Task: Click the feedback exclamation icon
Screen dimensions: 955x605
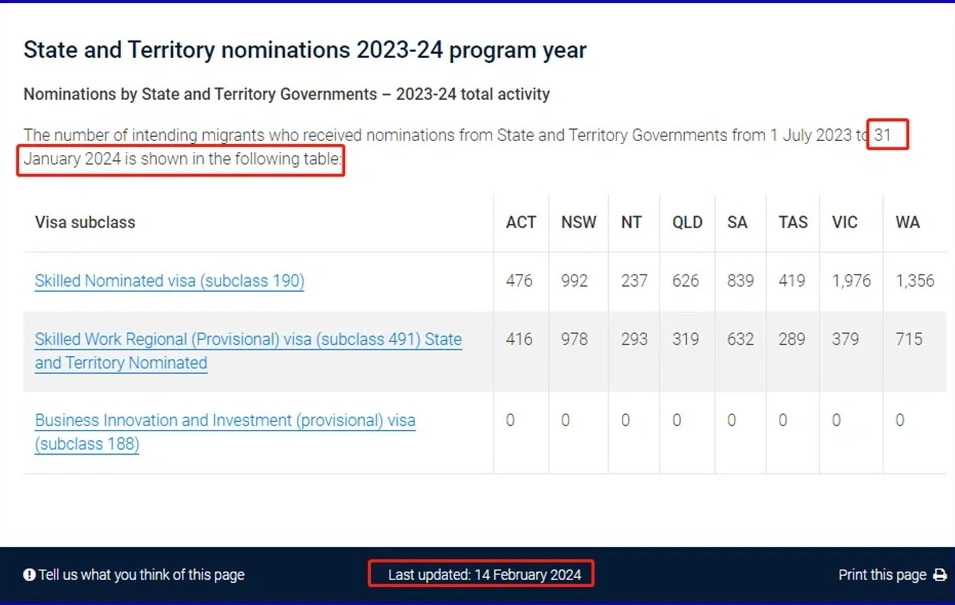Action: pos(29,575)
